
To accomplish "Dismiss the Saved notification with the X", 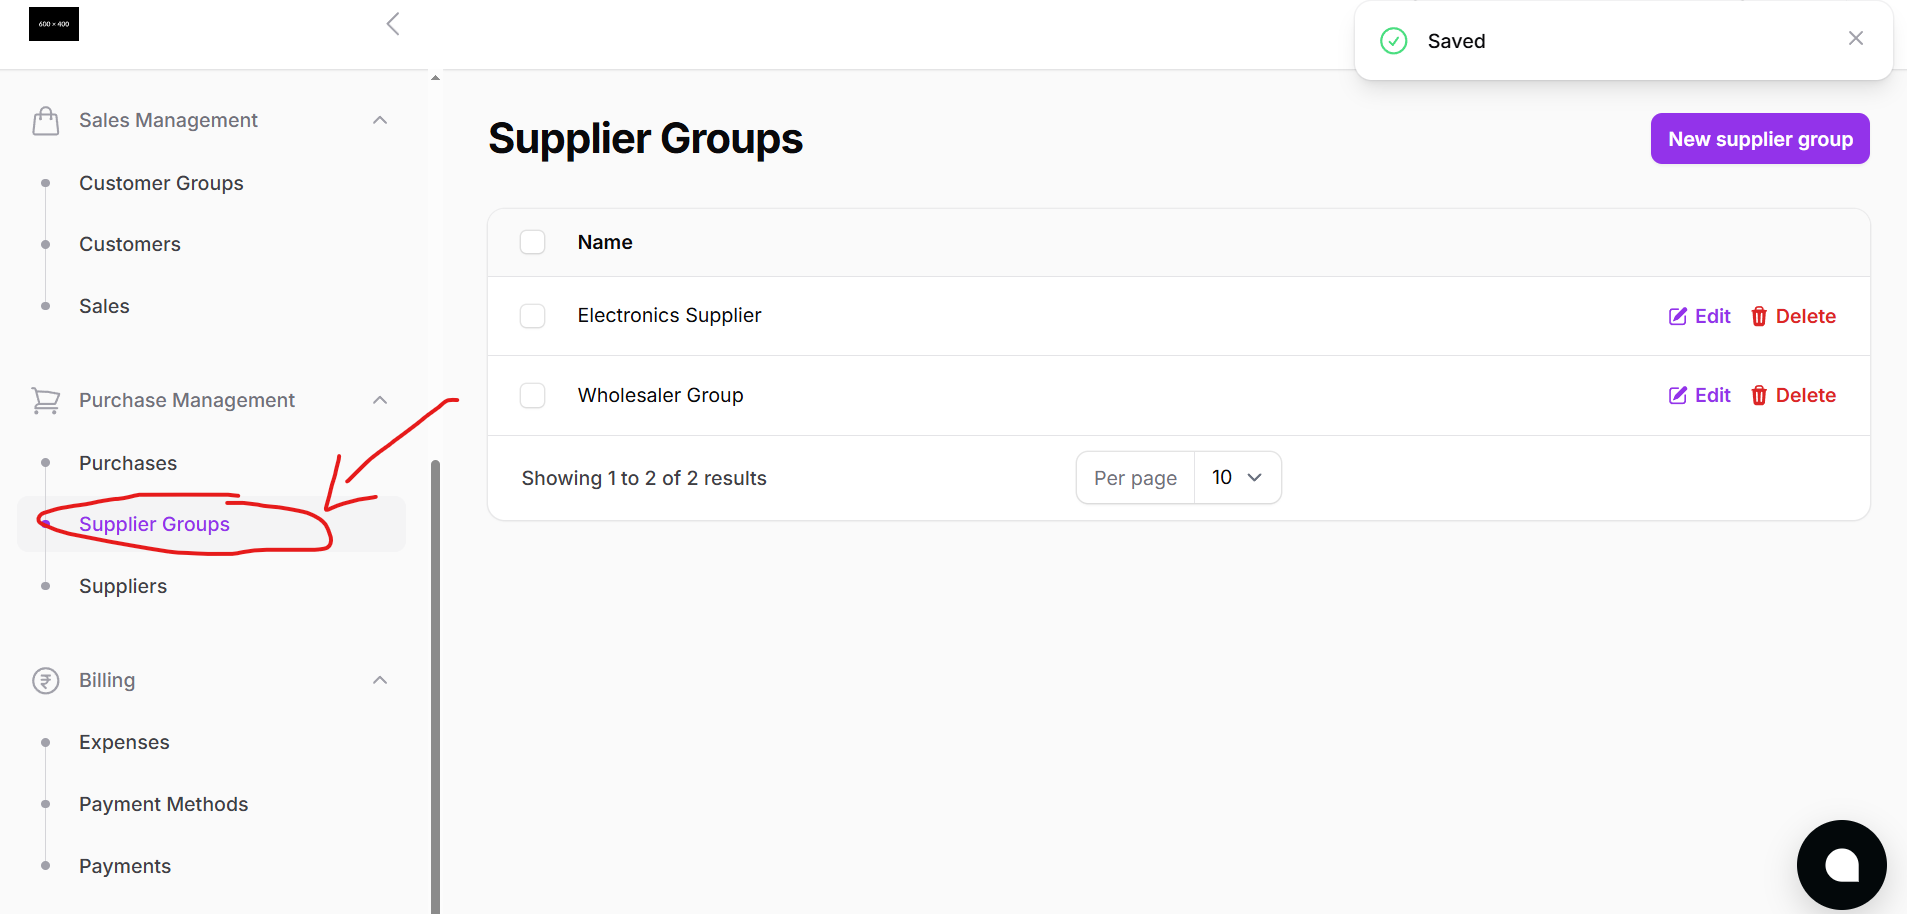I will tap(1855, 38).
